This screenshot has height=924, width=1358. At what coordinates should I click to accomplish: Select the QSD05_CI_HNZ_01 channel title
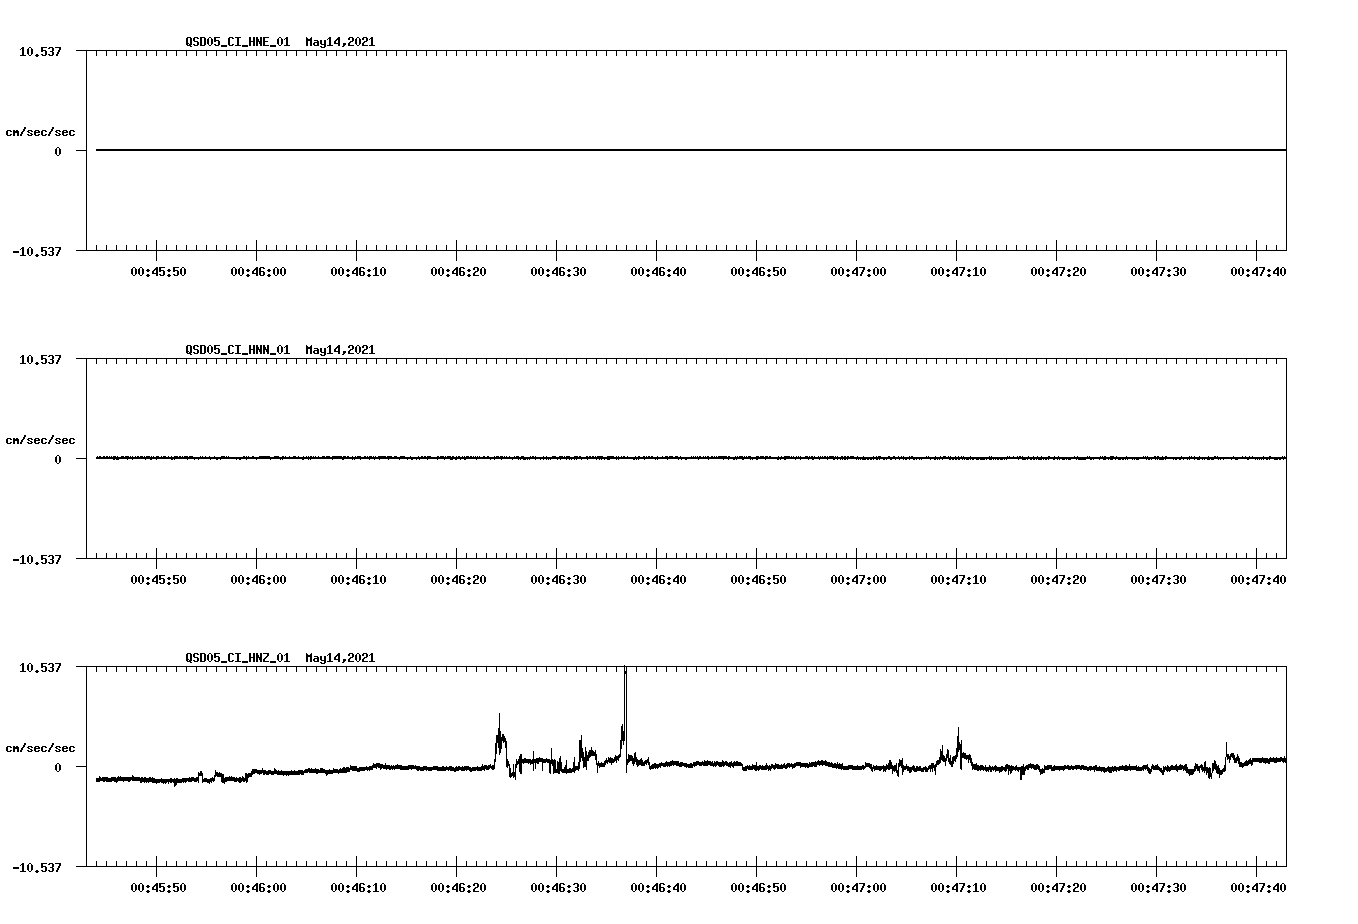234,658
